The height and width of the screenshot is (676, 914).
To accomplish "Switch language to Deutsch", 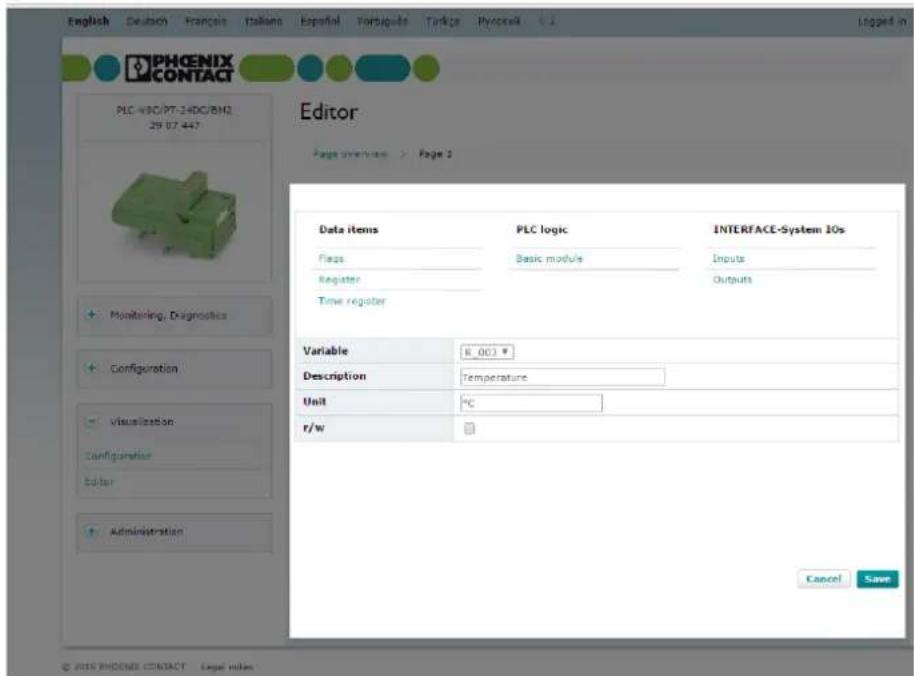I will (147, 21).
